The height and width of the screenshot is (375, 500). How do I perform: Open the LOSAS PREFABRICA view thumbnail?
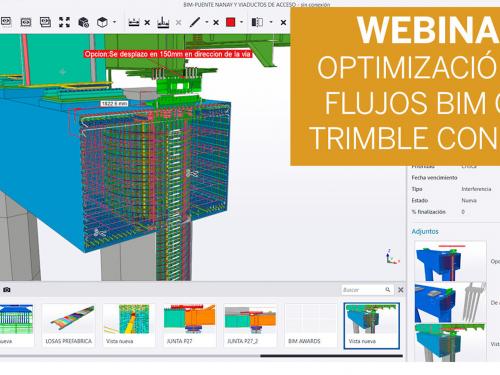69,325
